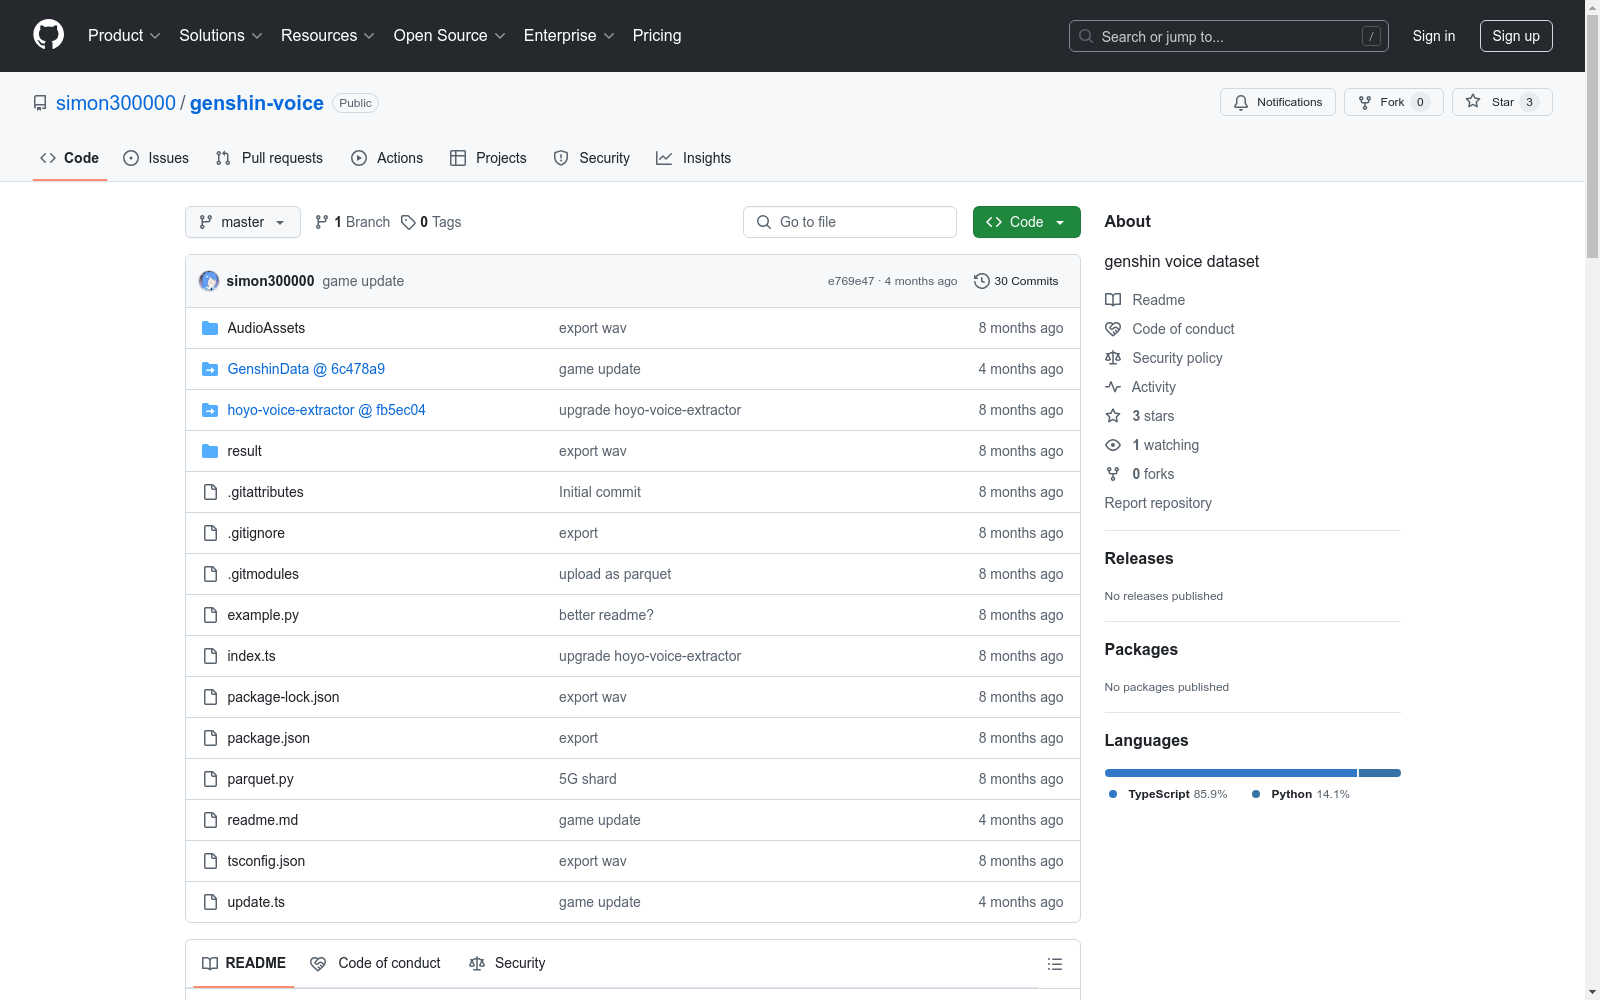Switch to Code of conduct README tab
This screenshot has width=1600, height=1000.
coord(376,963)
